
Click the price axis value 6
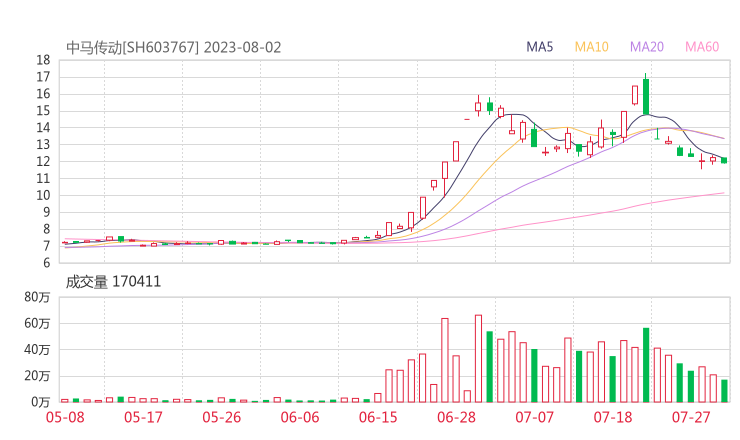point(47,263)
